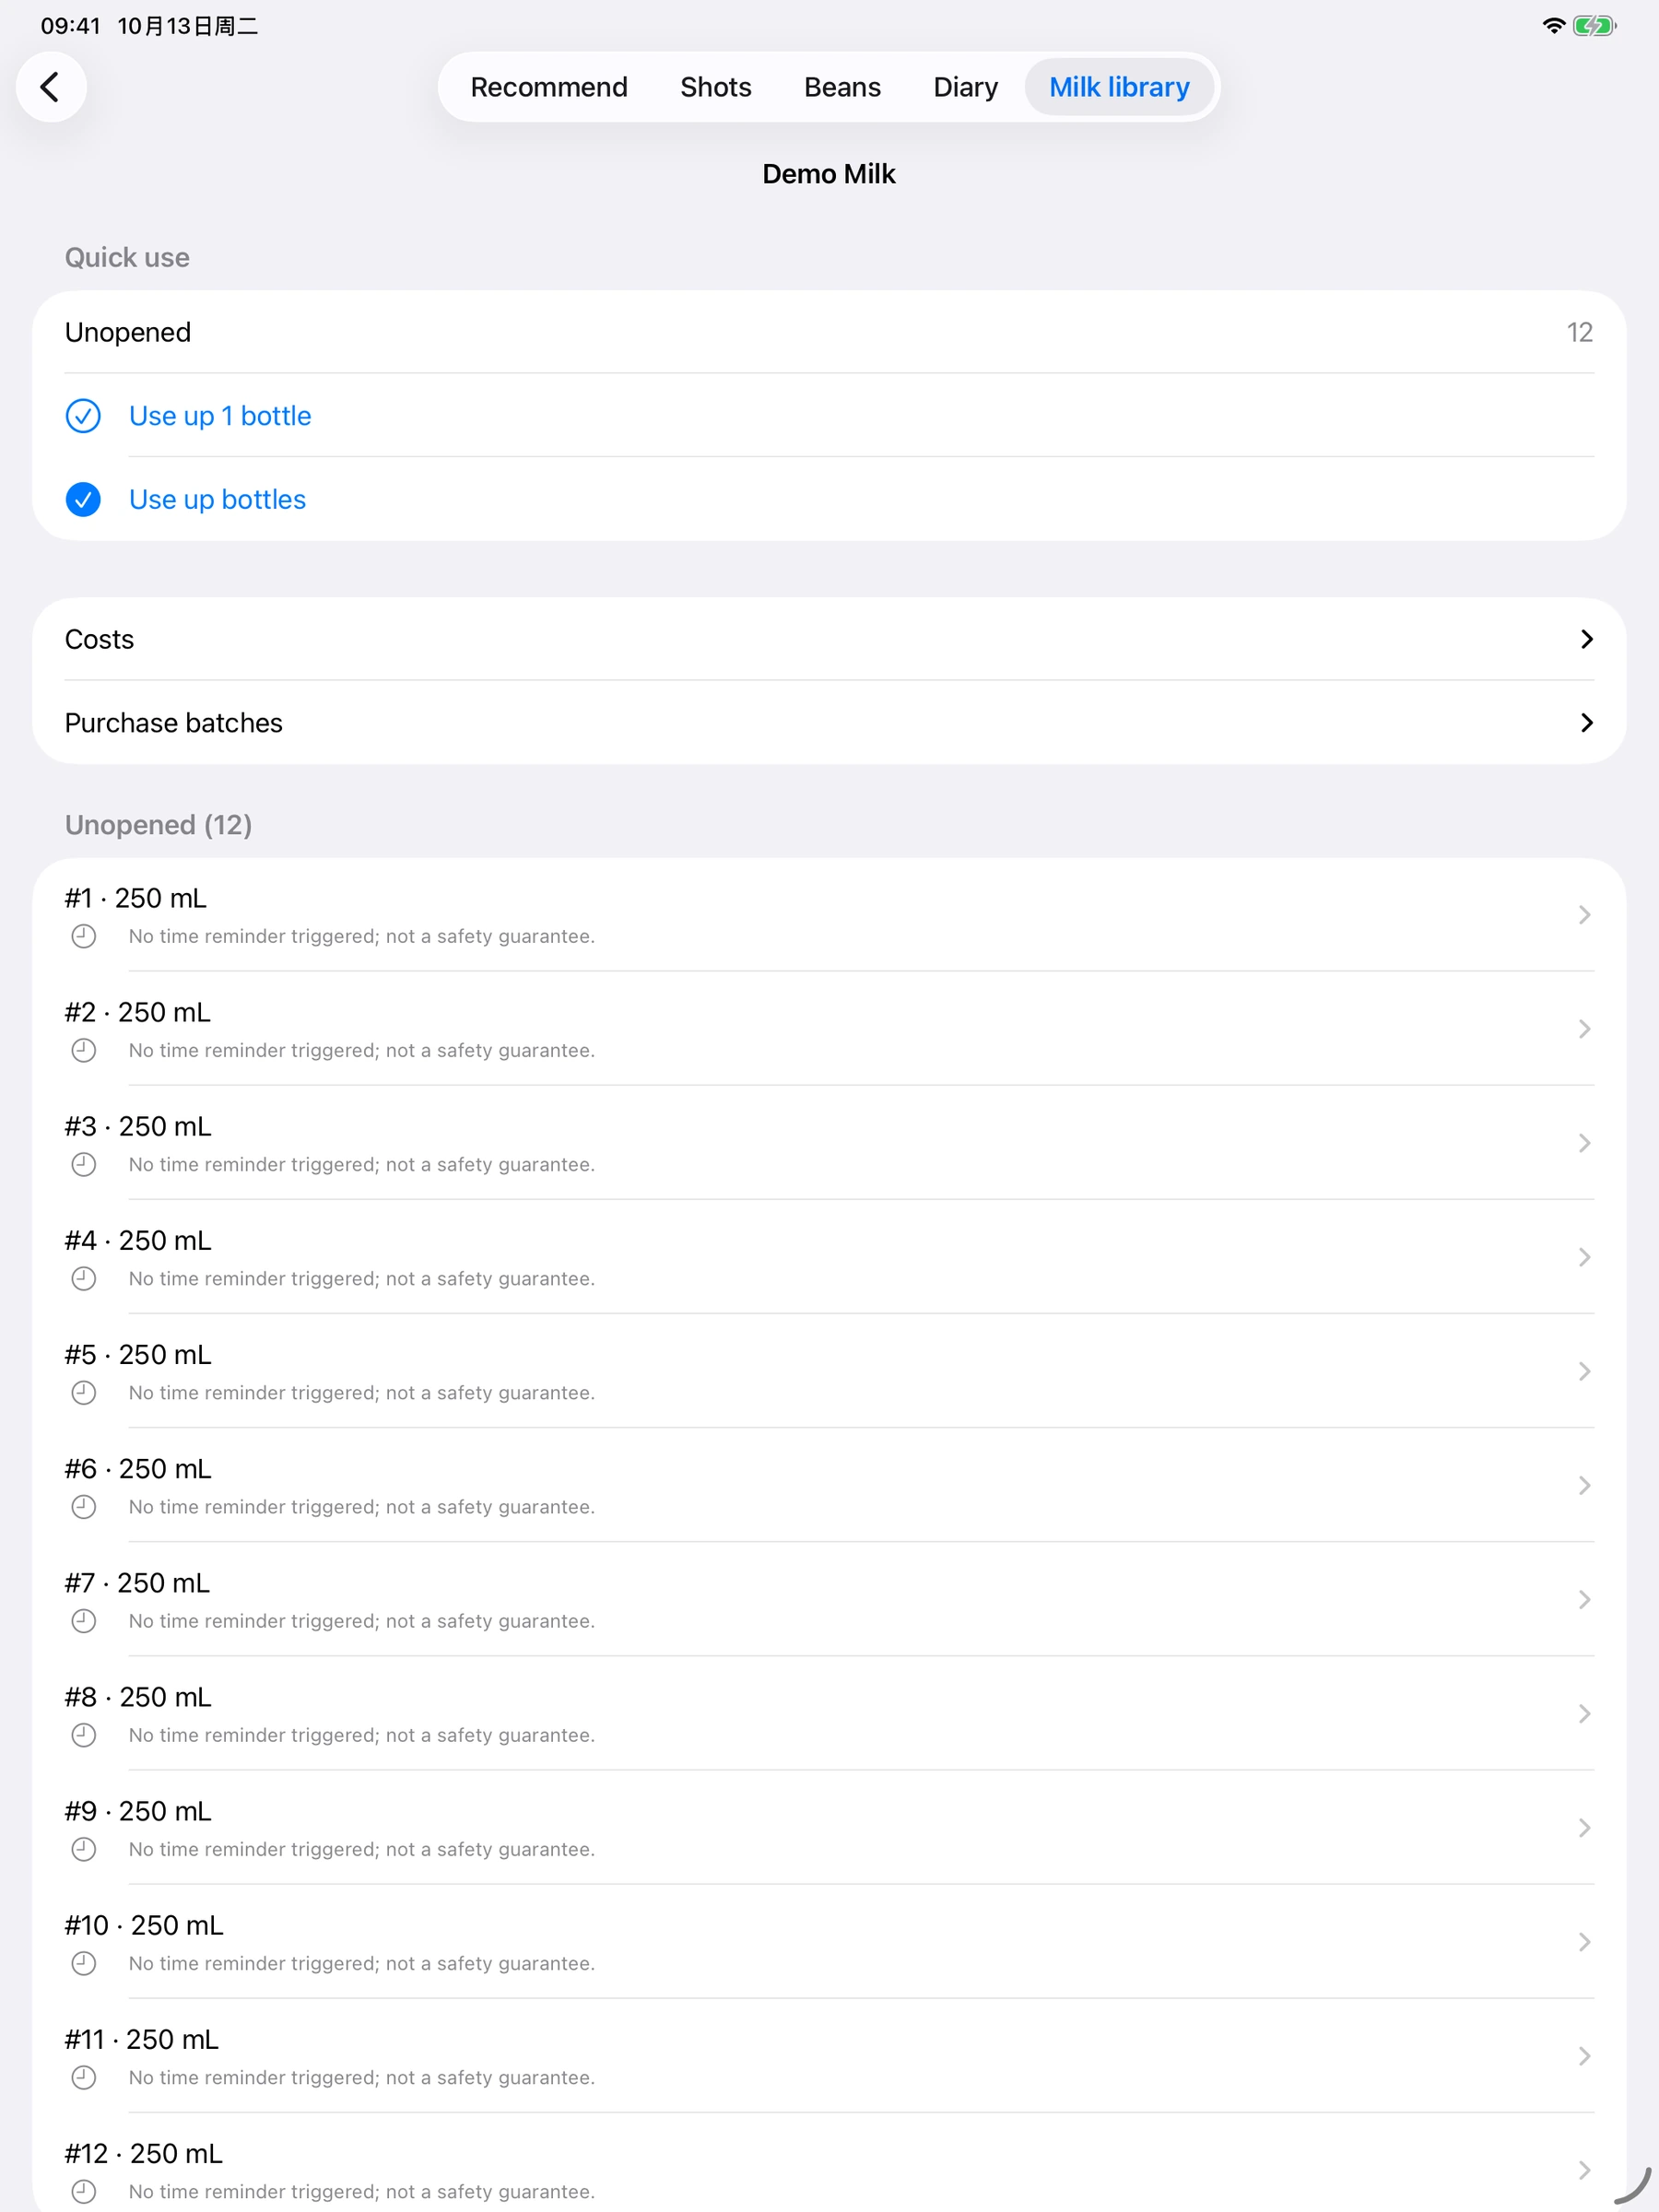This screenshot has width=1659, height=2212.
Task: Click the clock icon on bottle #5
Action: tap(84, 1392)
